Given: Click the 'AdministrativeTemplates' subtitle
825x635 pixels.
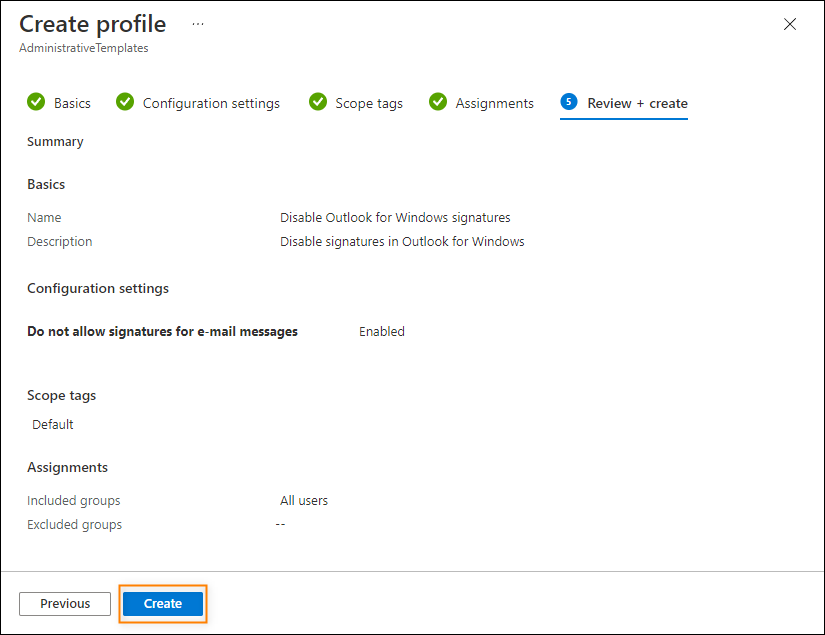Looking at the screenshot, I should [x=84, y=48].
